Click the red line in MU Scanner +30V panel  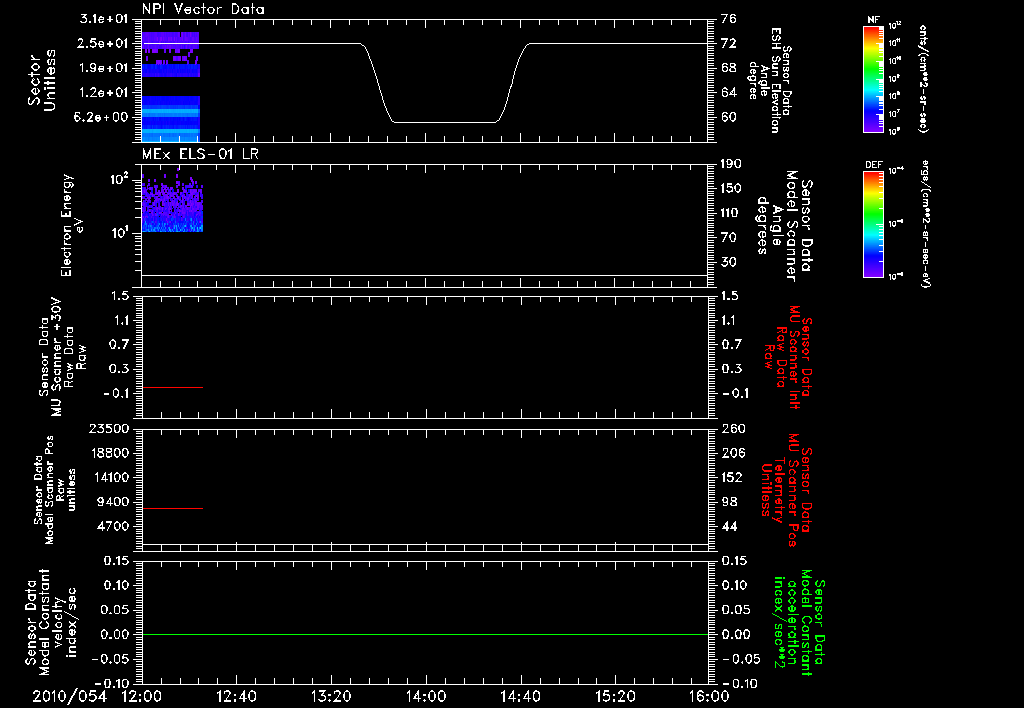172,387
